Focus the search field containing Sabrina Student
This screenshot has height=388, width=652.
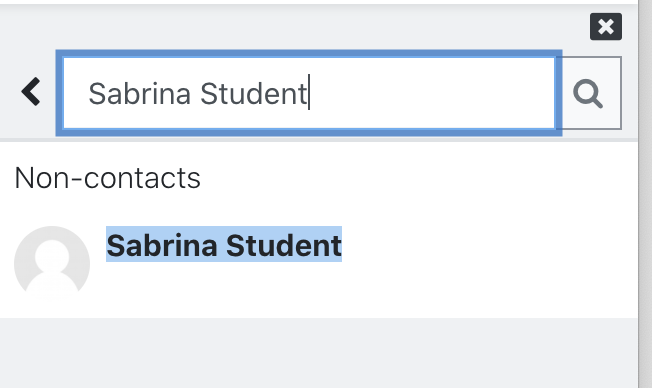pos(309,93)
